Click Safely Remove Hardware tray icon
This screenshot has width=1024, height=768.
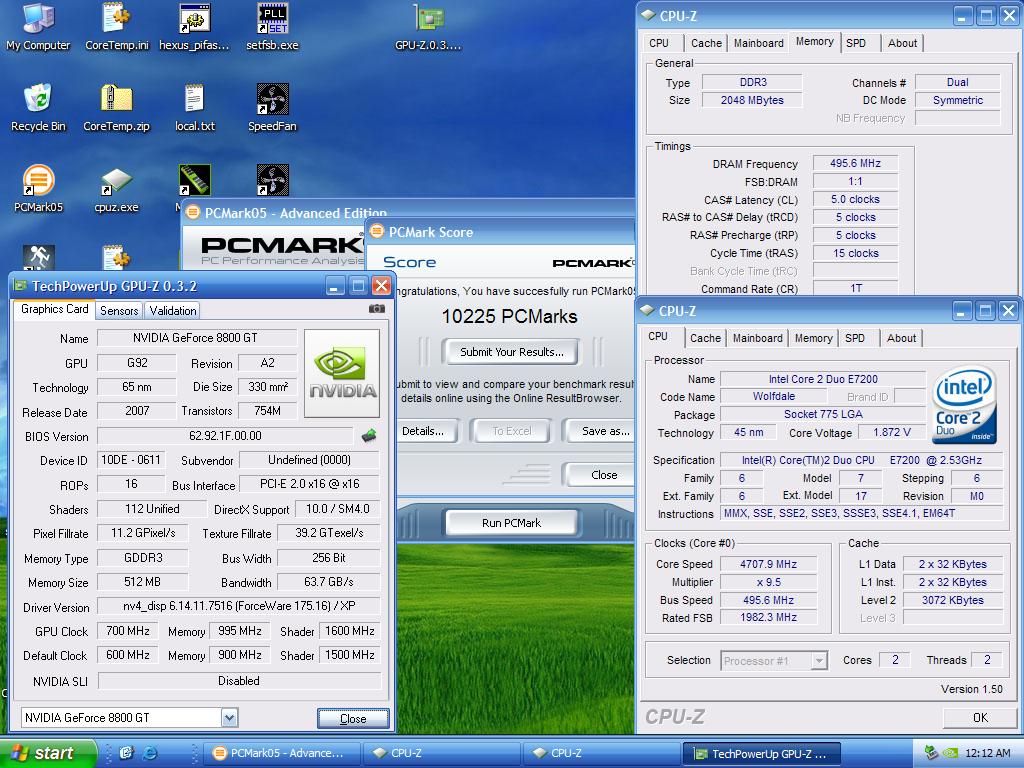coord(932,753)
